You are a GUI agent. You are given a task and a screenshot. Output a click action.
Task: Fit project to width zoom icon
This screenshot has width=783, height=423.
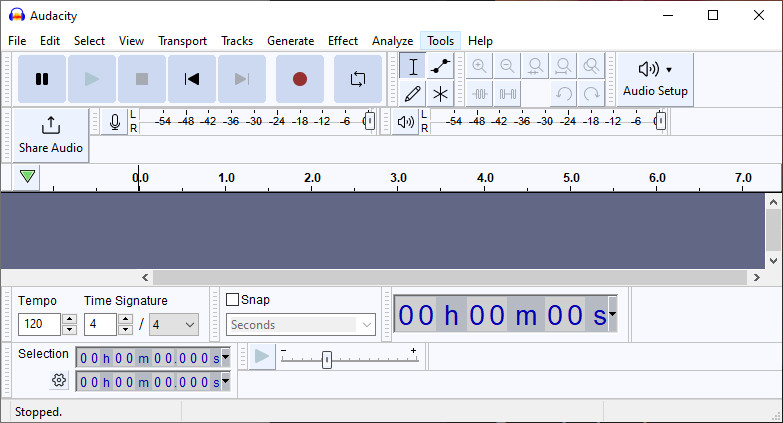click(x=563, y=66)
